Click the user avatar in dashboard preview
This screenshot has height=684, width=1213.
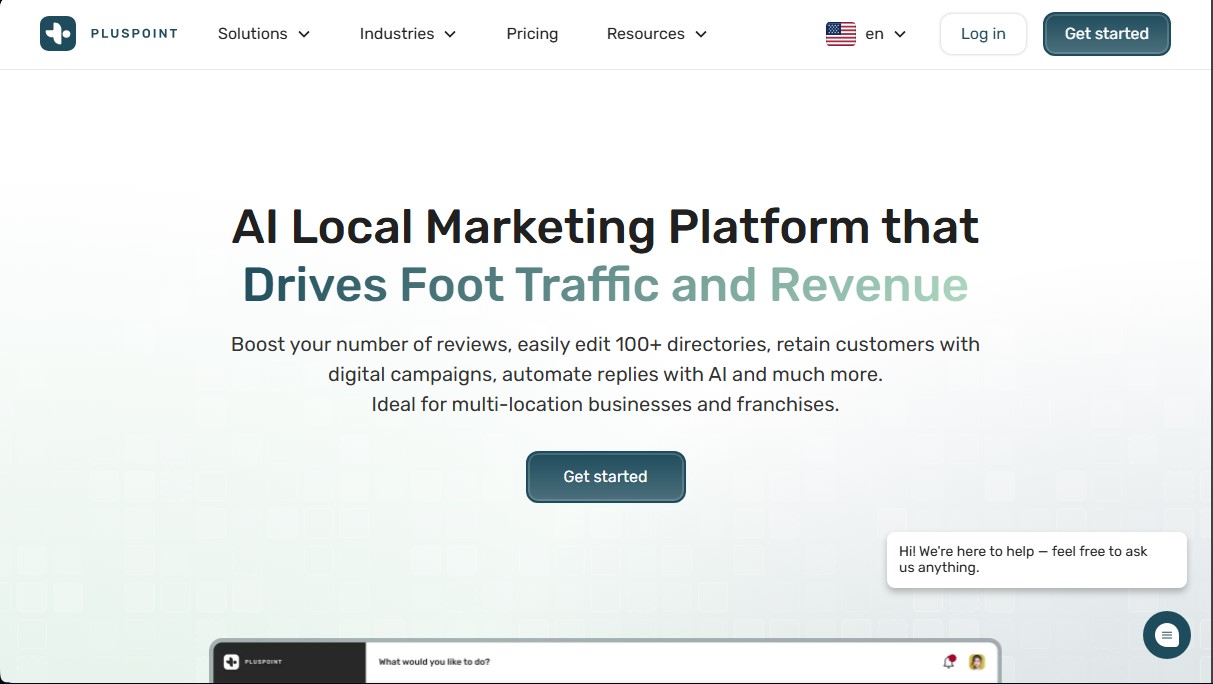[x=977, y=662]
